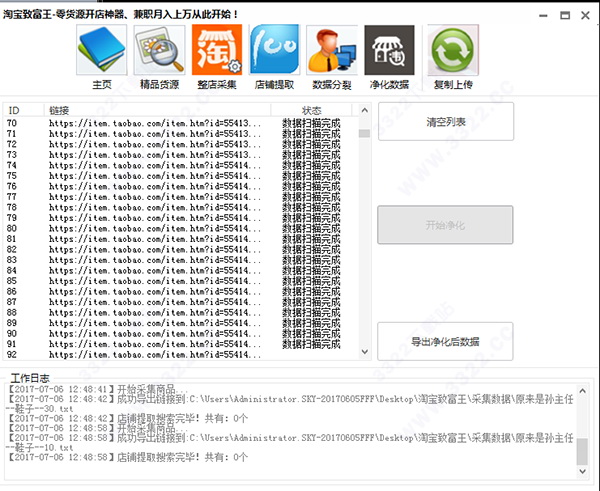This screenshot has height=491, width=600.
Task: Select row with ID 72
Action: [181, 144]
